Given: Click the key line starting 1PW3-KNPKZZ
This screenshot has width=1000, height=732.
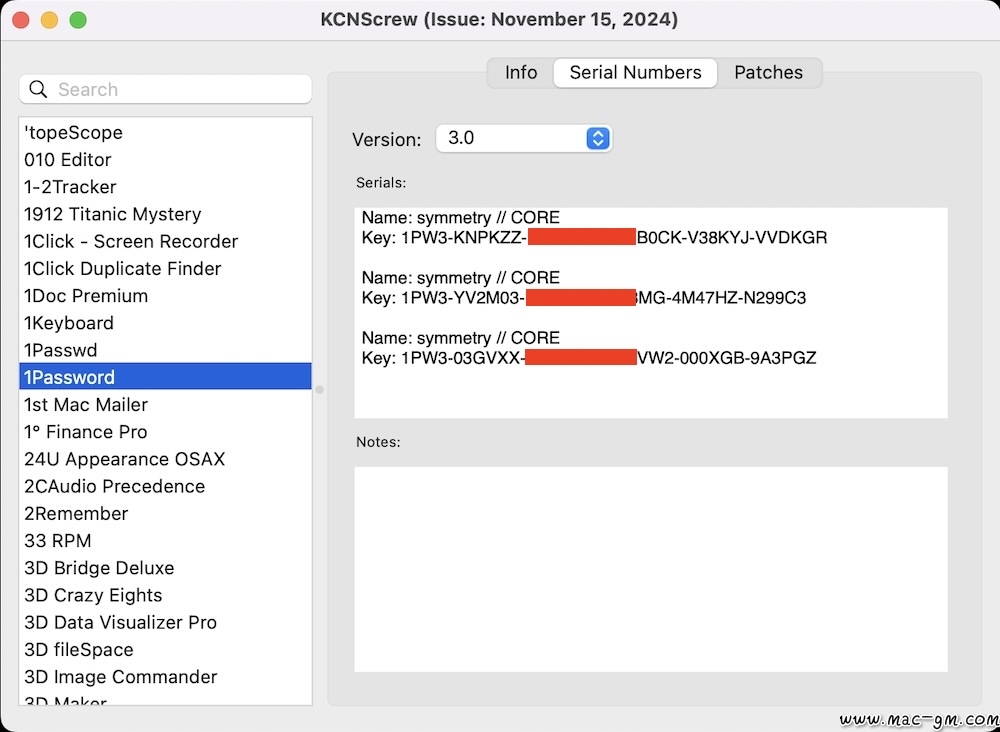Looking at the screenshot, I should pyautogui.click(x=594, y=238).
